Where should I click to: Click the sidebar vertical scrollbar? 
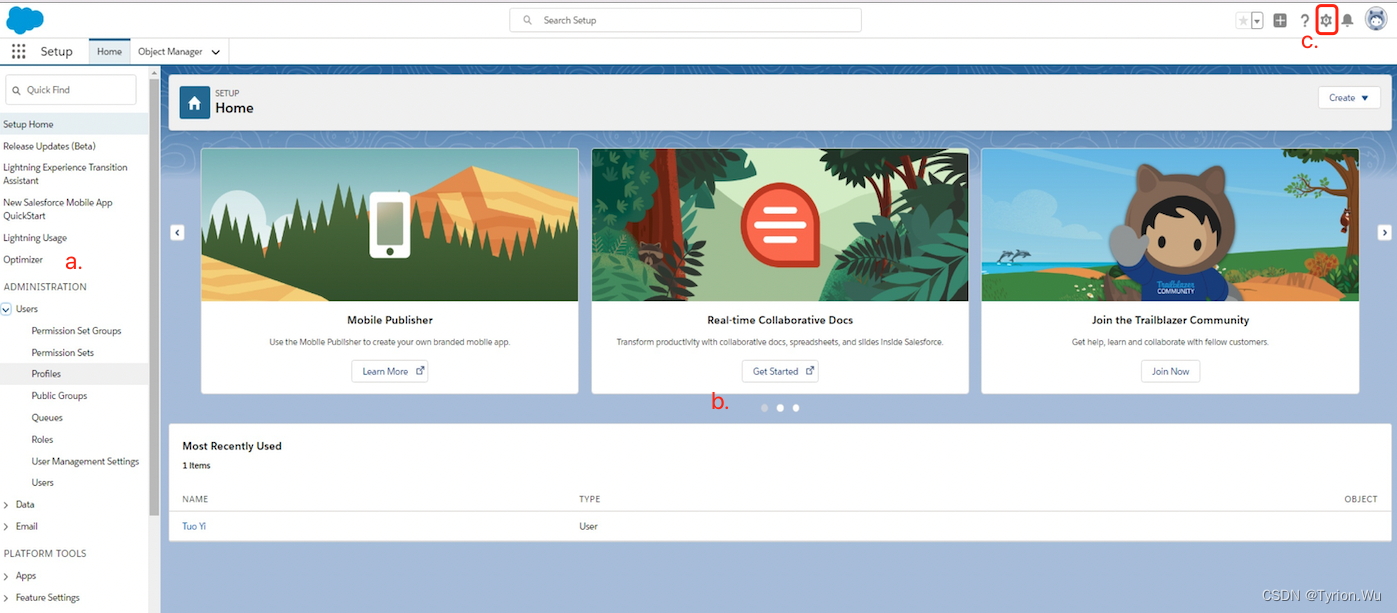click(x=154, y=300)
